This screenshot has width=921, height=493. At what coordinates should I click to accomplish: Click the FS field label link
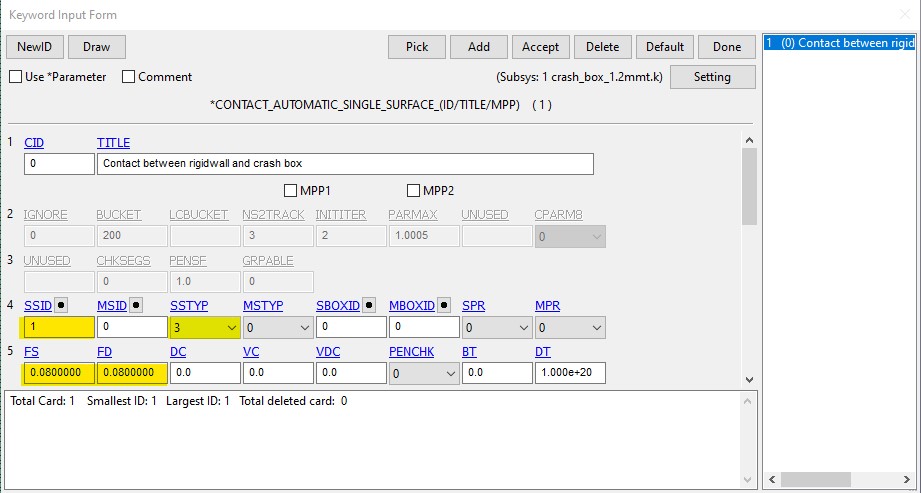click(31, 351)
